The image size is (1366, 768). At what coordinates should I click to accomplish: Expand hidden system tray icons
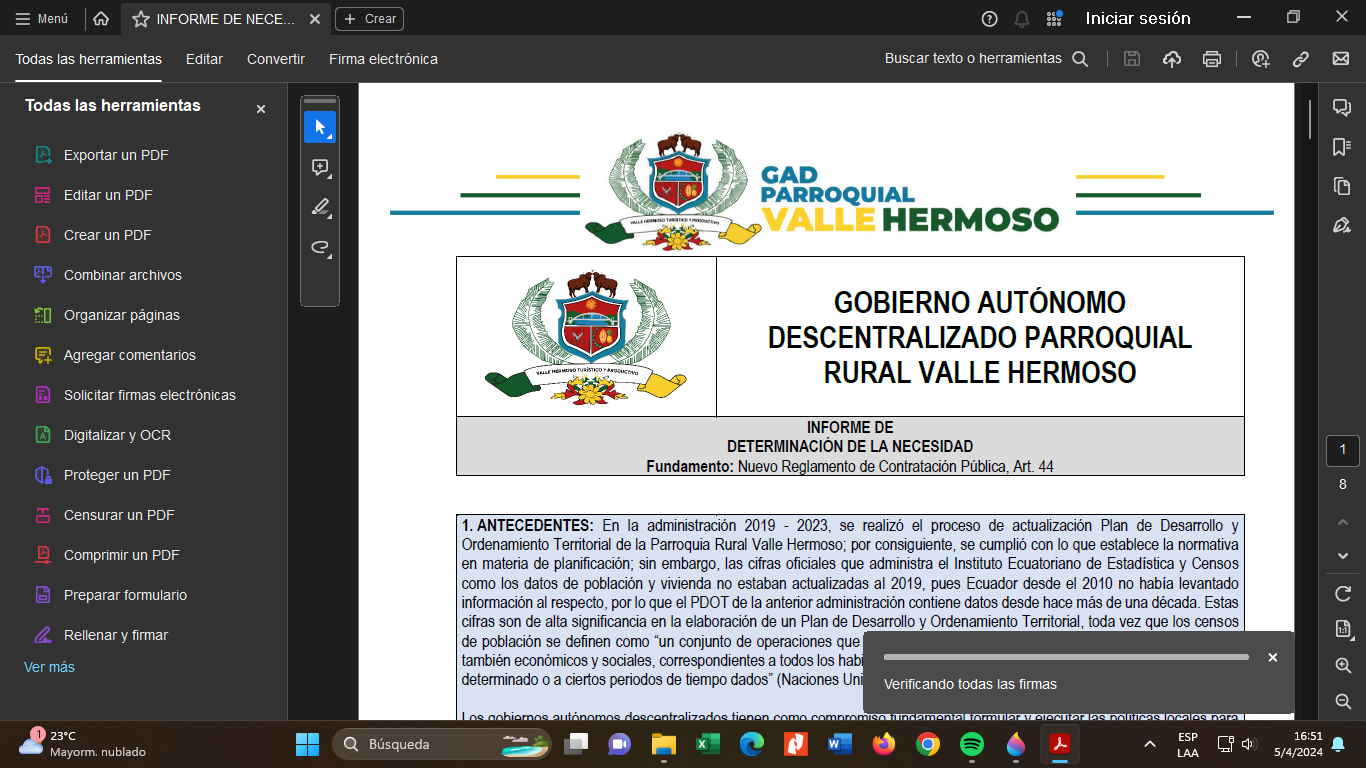(1150, 744)
